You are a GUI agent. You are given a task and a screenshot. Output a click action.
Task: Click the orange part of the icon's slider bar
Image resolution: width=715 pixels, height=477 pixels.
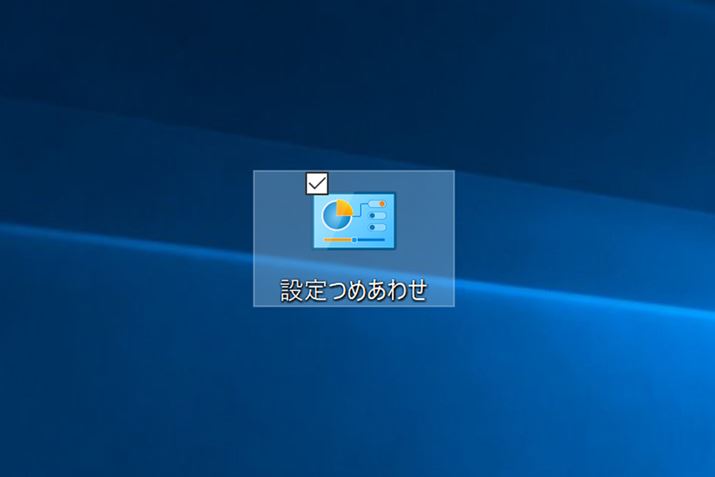point(338,240)
